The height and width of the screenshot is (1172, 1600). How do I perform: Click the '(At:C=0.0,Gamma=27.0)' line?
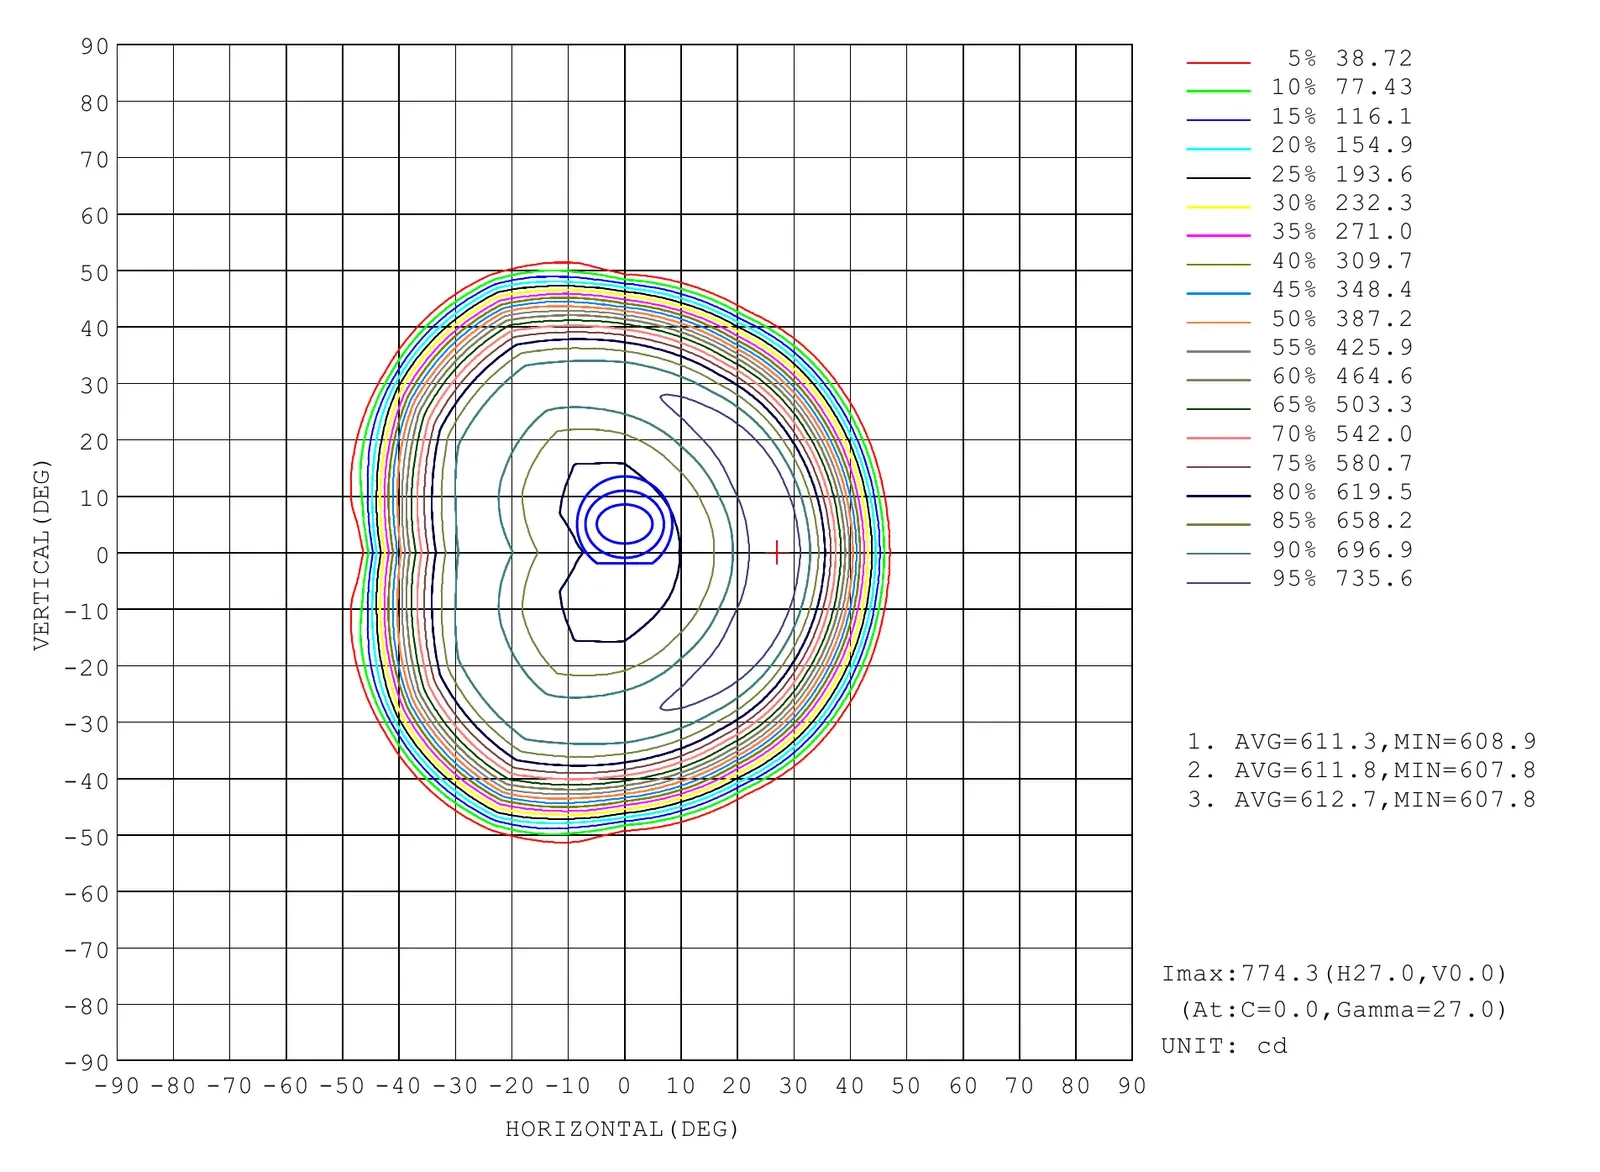[x=1343, y=1010]
